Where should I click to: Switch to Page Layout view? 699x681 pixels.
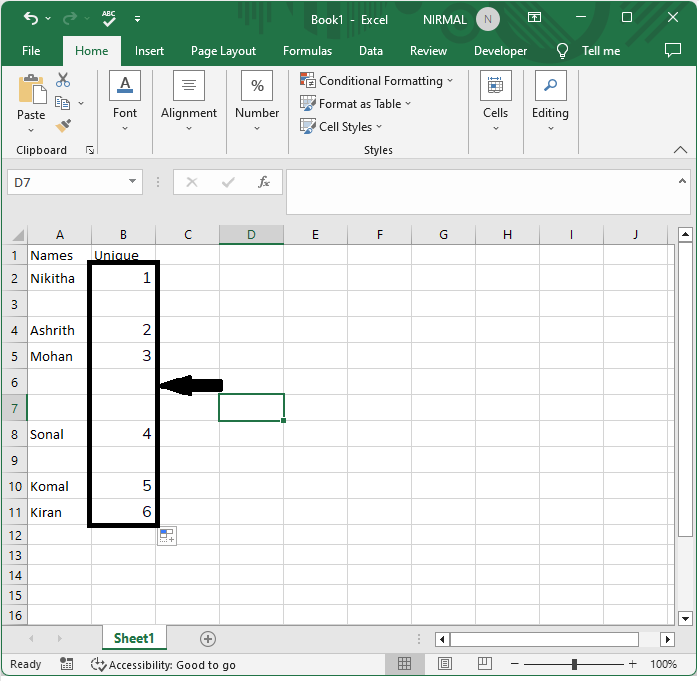(x=444, y=664)
